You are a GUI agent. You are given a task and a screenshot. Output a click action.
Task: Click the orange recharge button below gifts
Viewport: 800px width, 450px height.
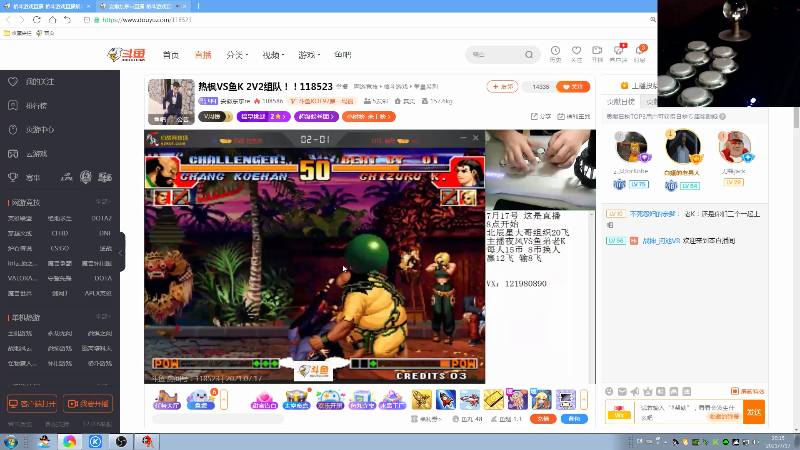543,419
